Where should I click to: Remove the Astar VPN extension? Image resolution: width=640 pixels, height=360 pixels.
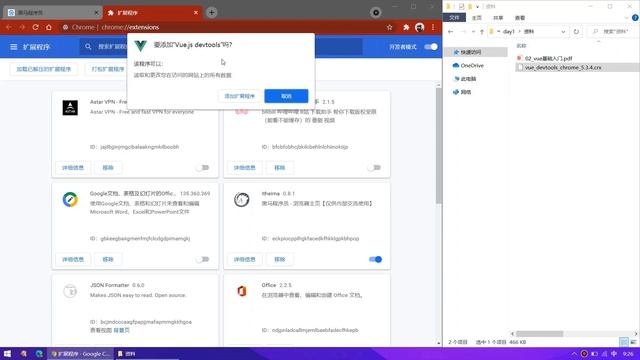(x=108, y=168)
